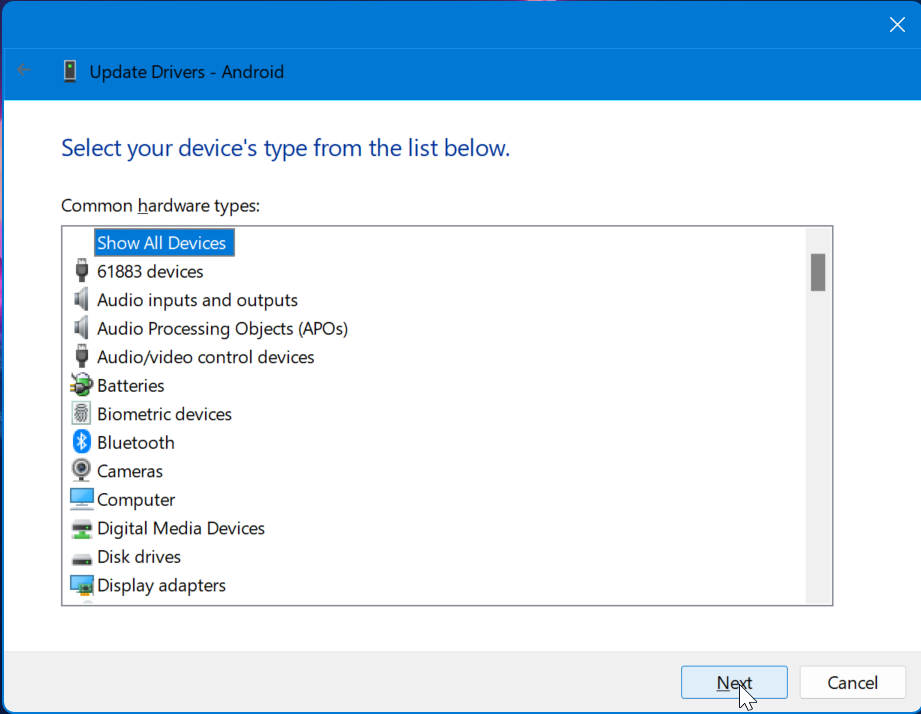Click the Cancel button
The image size is (921, 714).
pyautogui.click(x=852, y=682)
